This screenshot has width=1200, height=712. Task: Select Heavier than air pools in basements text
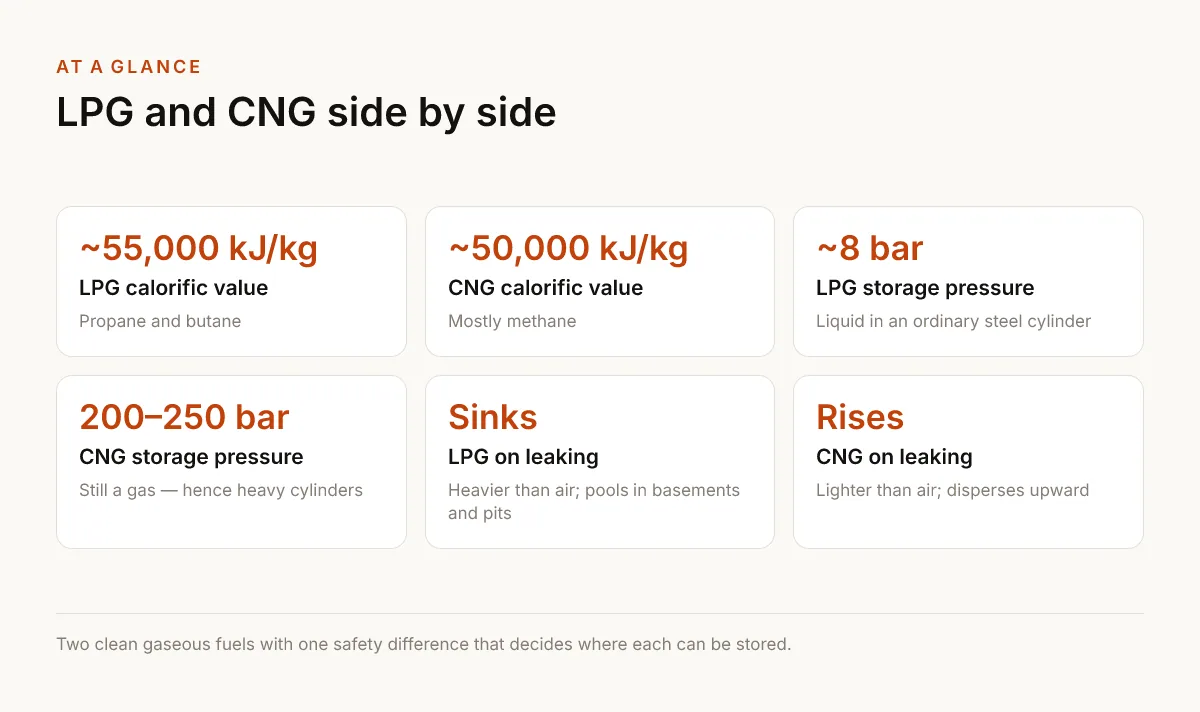[x=594, y=502]
